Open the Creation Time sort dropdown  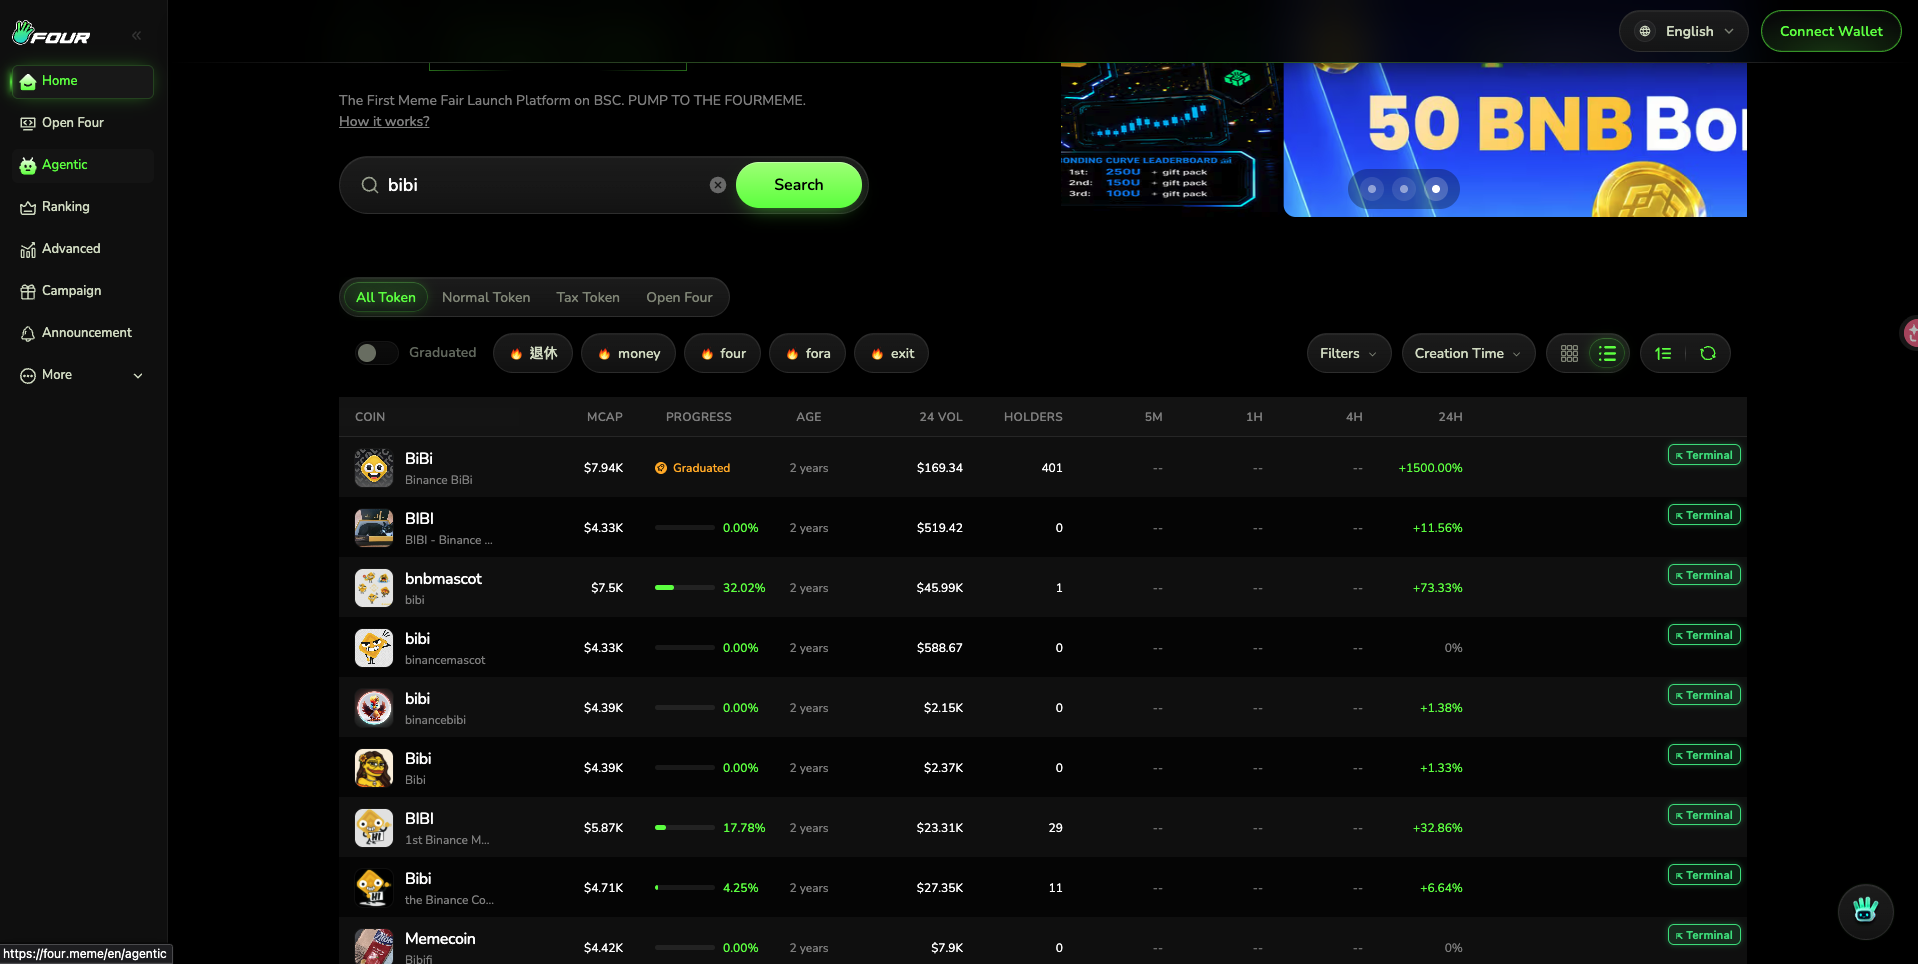point(1468,353)
